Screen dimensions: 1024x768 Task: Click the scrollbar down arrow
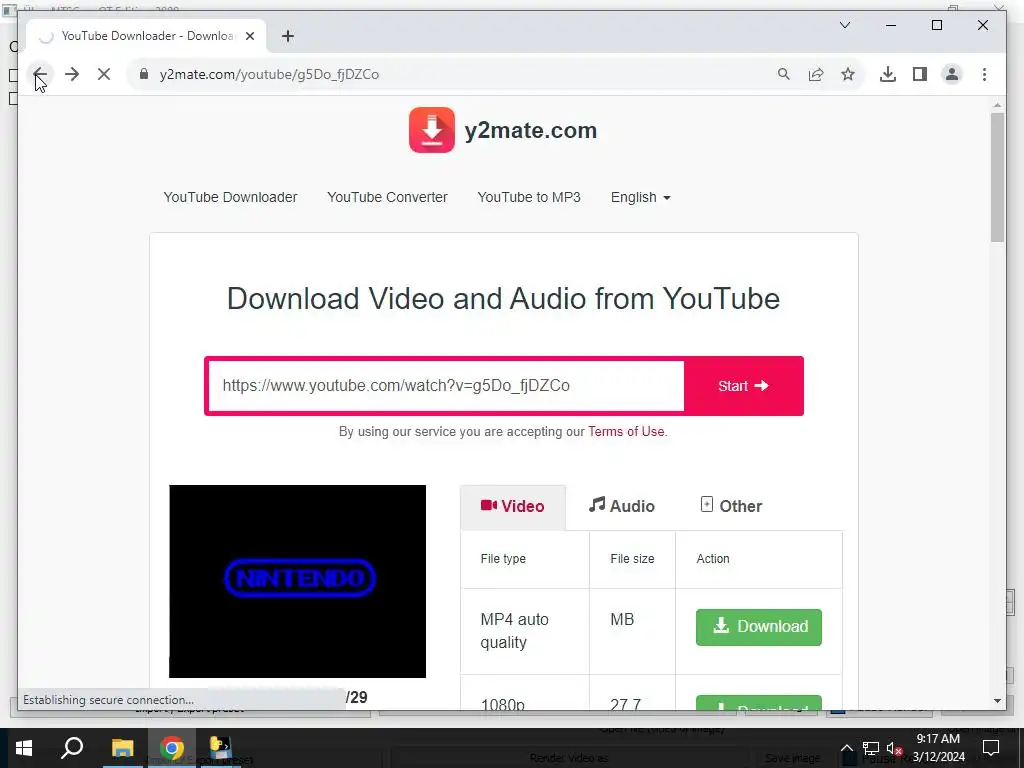tap(997, 701)
